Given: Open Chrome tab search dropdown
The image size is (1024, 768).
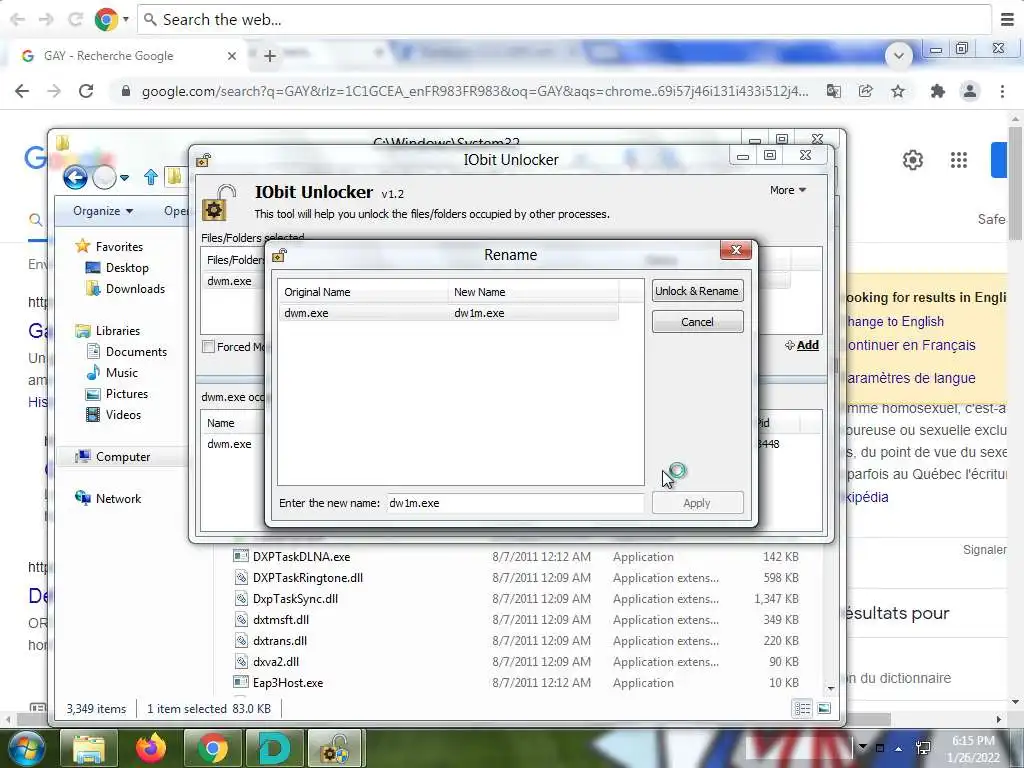Looking at the screenshot, I should pos(899,56).
